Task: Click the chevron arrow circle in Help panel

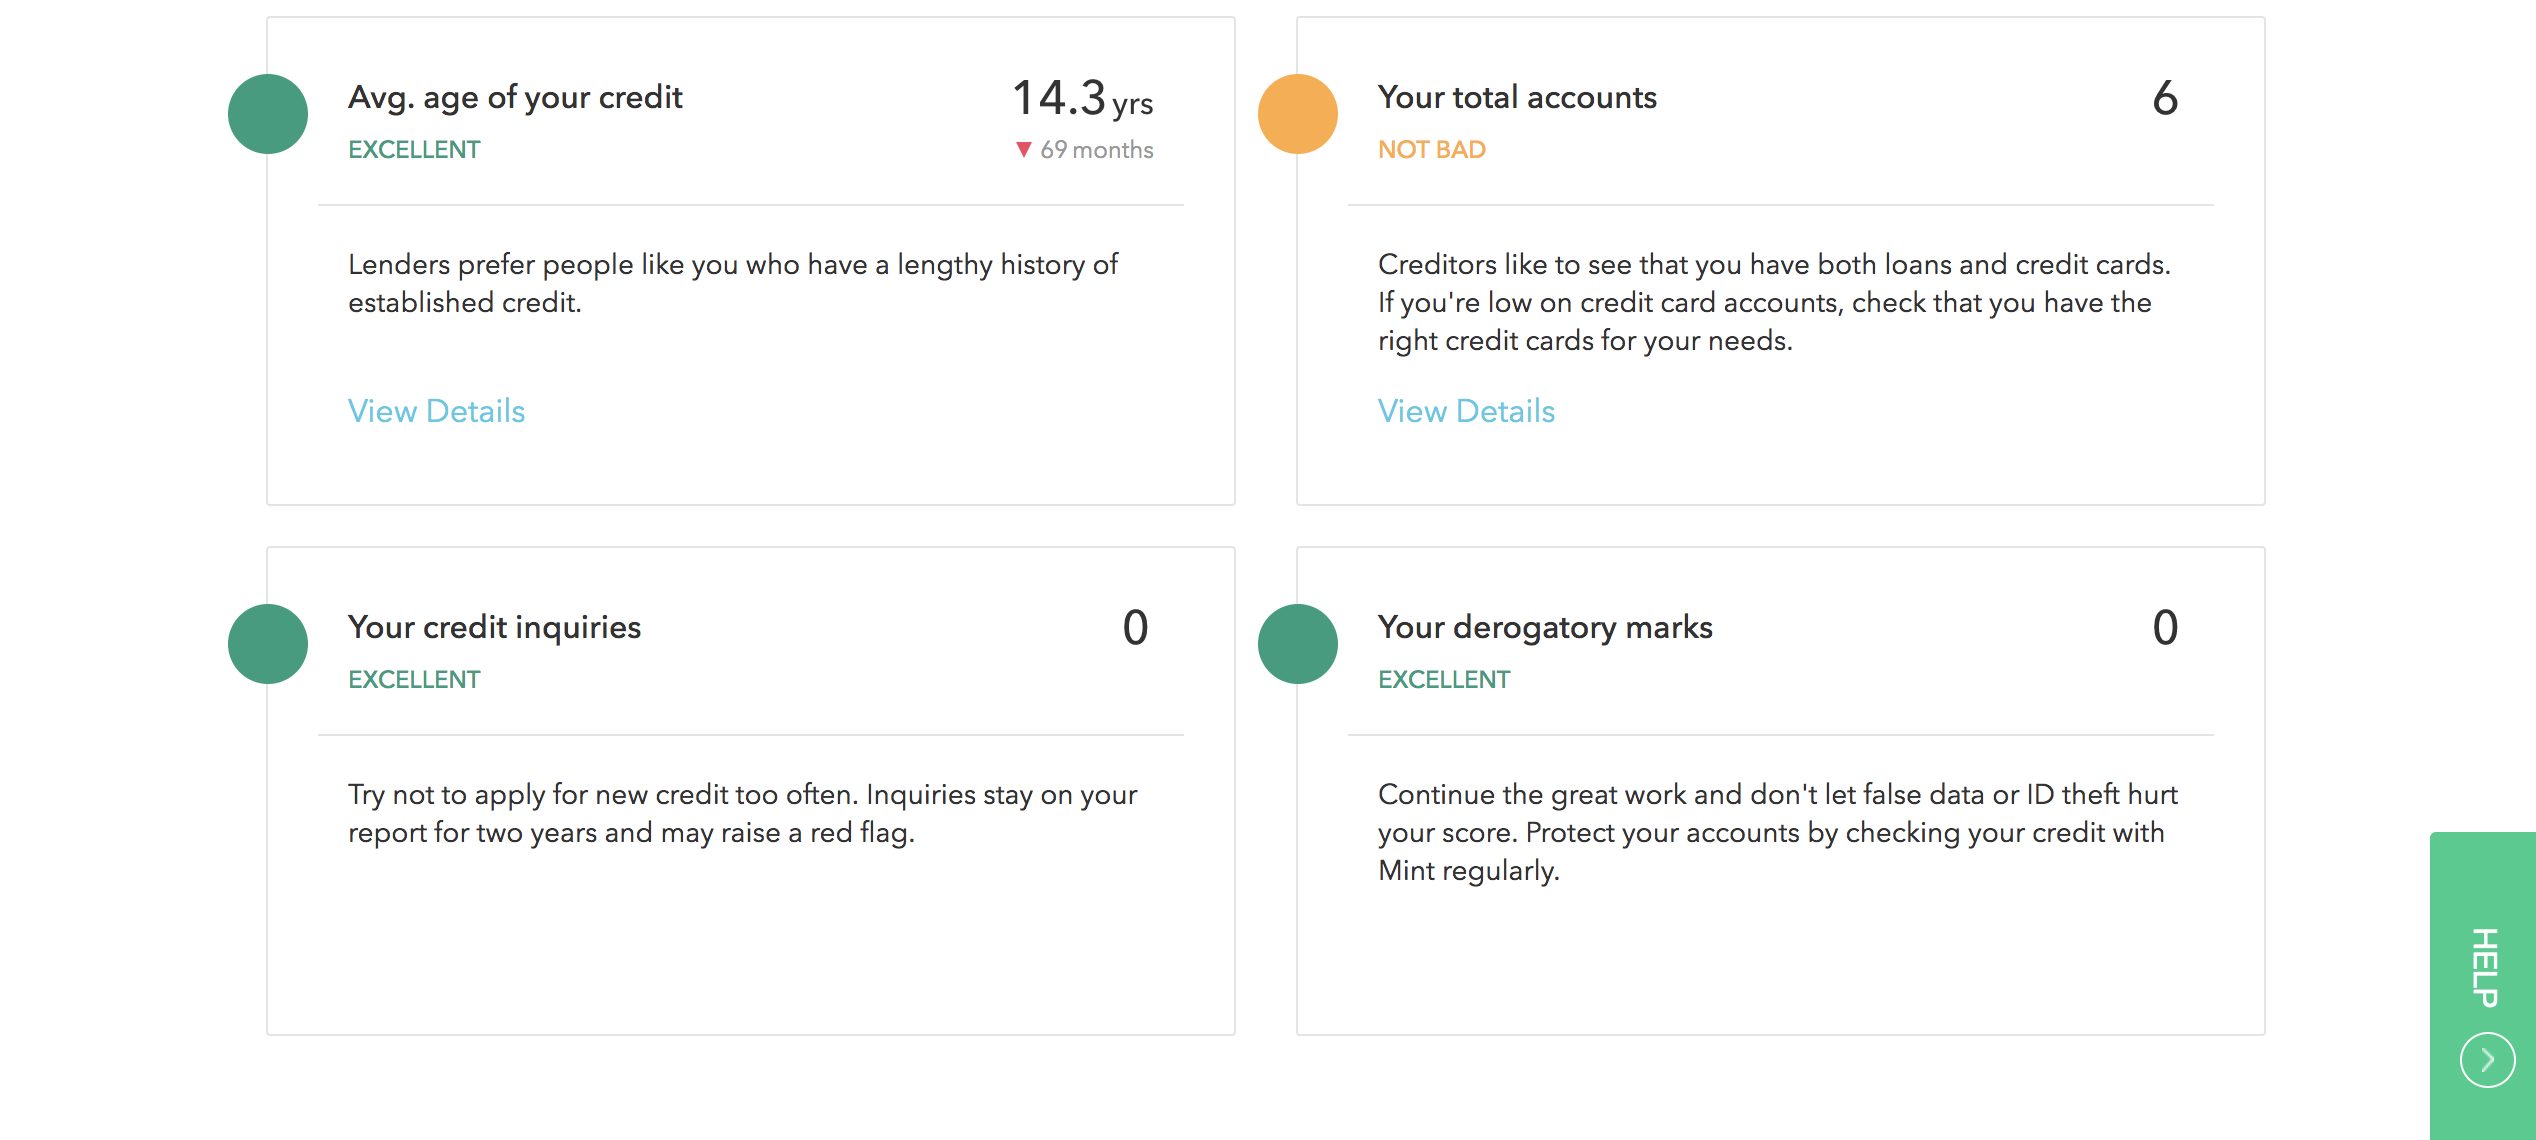Action: (2487, 1060)
